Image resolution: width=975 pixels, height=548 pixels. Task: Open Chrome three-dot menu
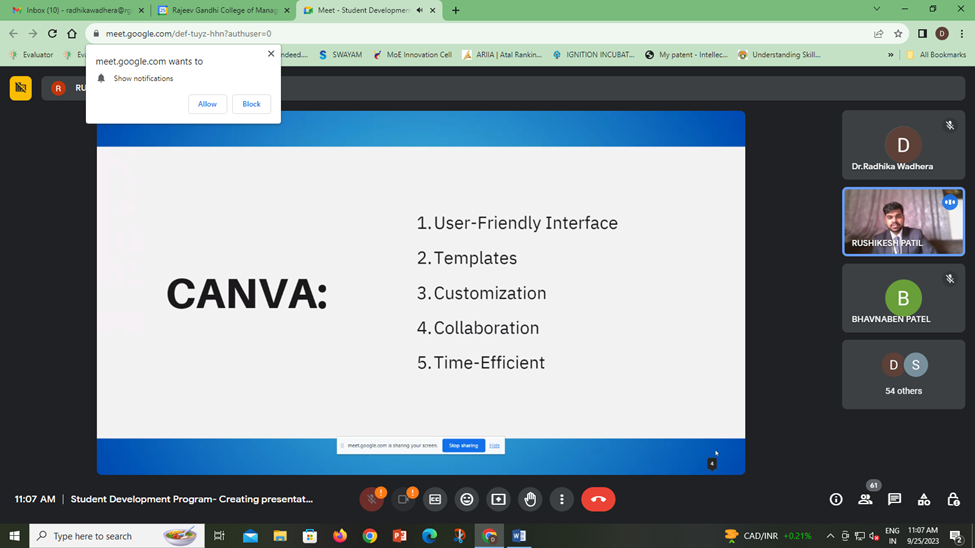pos(961,34)
